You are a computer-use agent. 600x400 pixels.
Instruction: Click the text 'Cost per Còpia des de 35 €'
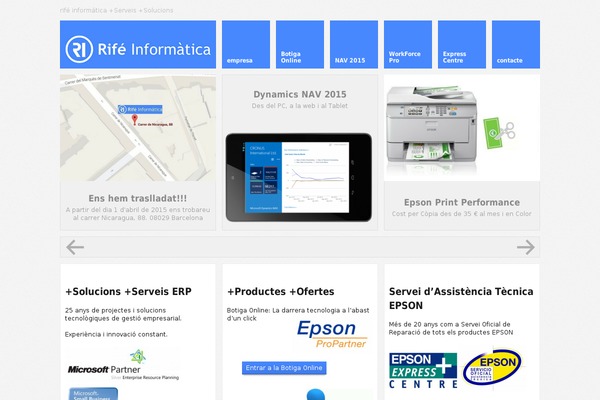pos(437,214)
